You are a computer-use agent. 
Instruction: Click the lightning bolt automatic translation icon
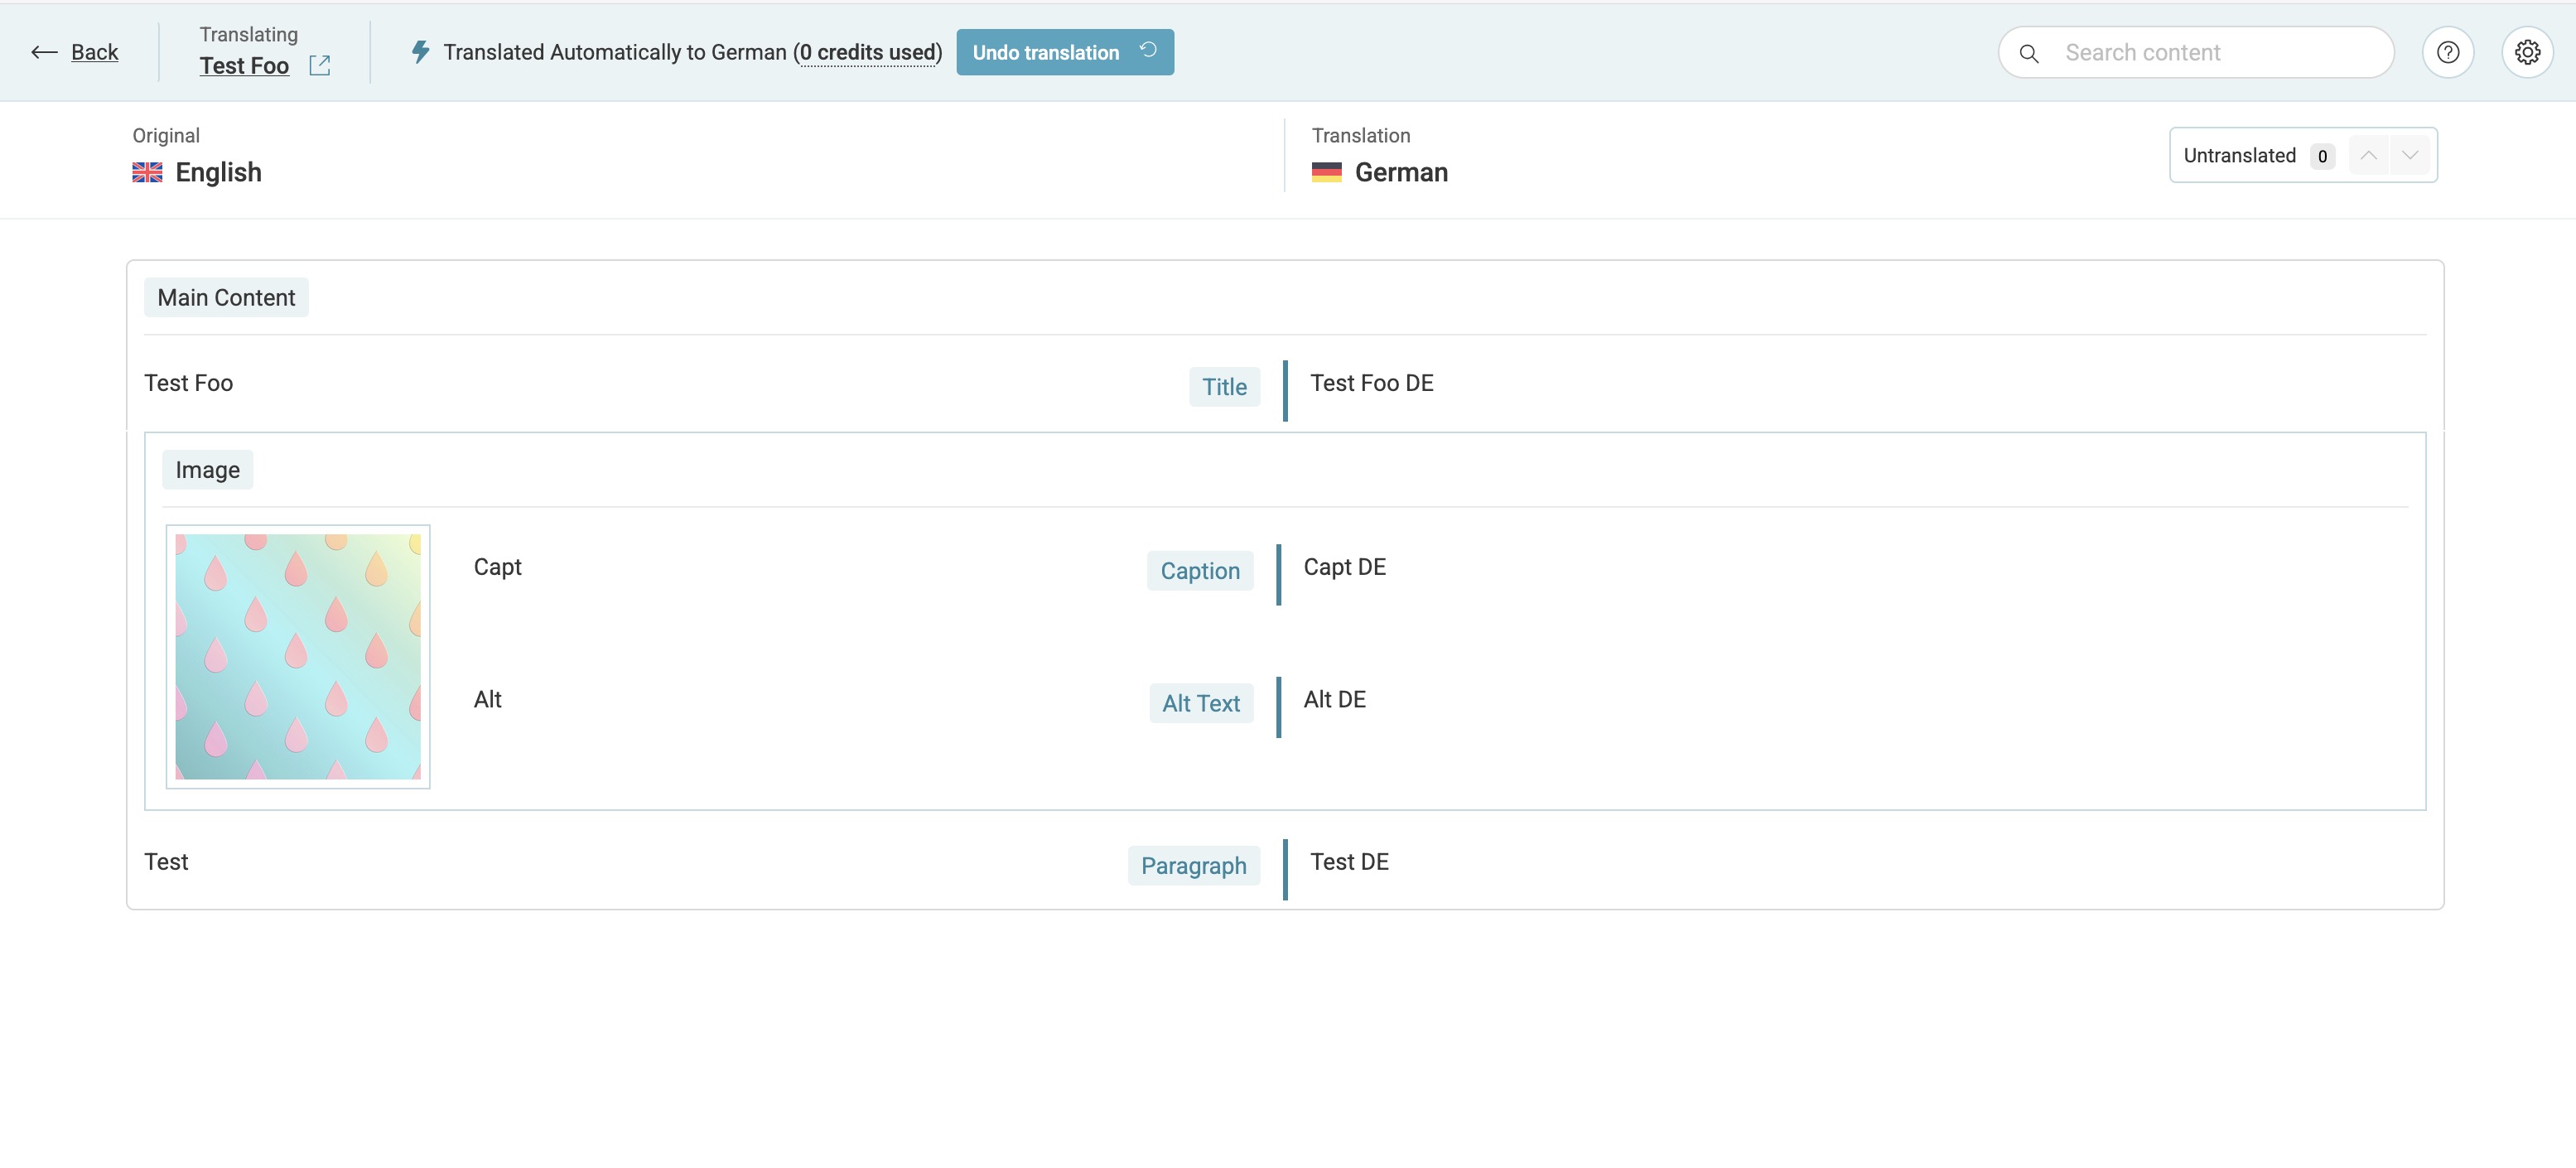421,52
